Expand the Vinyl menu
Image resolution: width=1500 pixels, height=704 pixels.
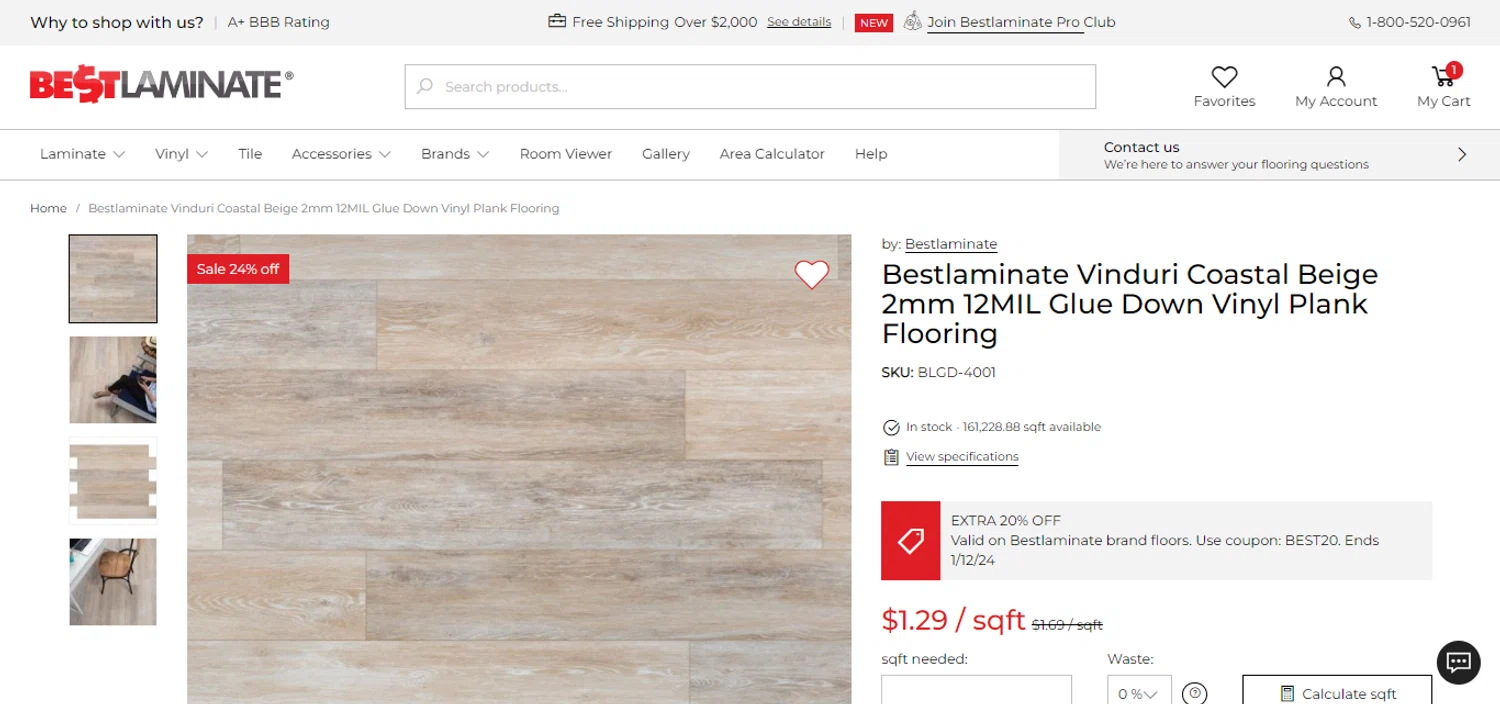pos(181,154)
